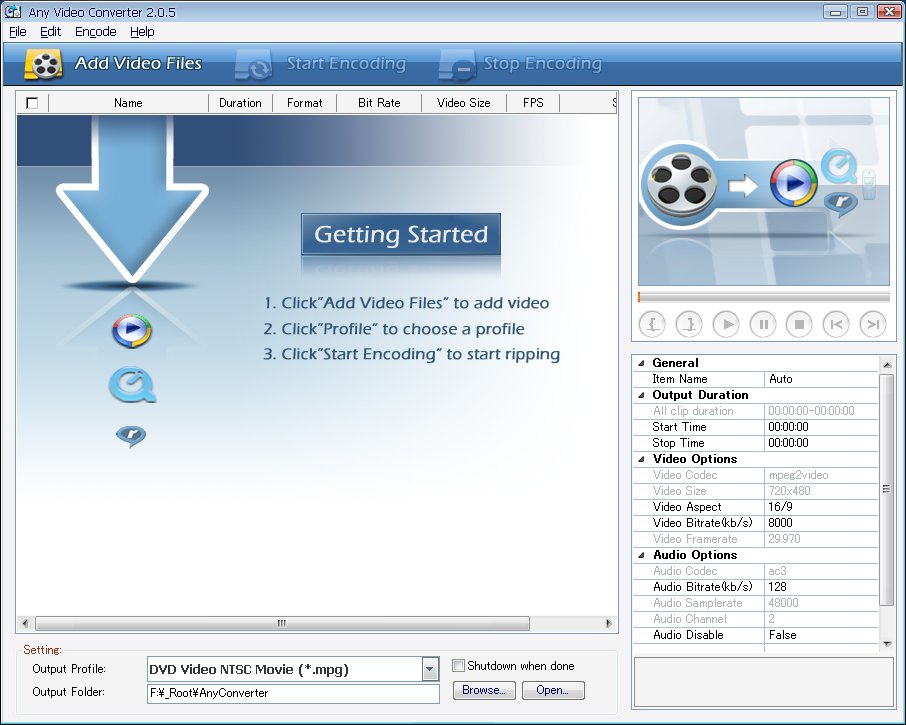Edit the Start Time value 00:00:00
This screenshot has width=906, height=725.
click(x=820, y=427)
